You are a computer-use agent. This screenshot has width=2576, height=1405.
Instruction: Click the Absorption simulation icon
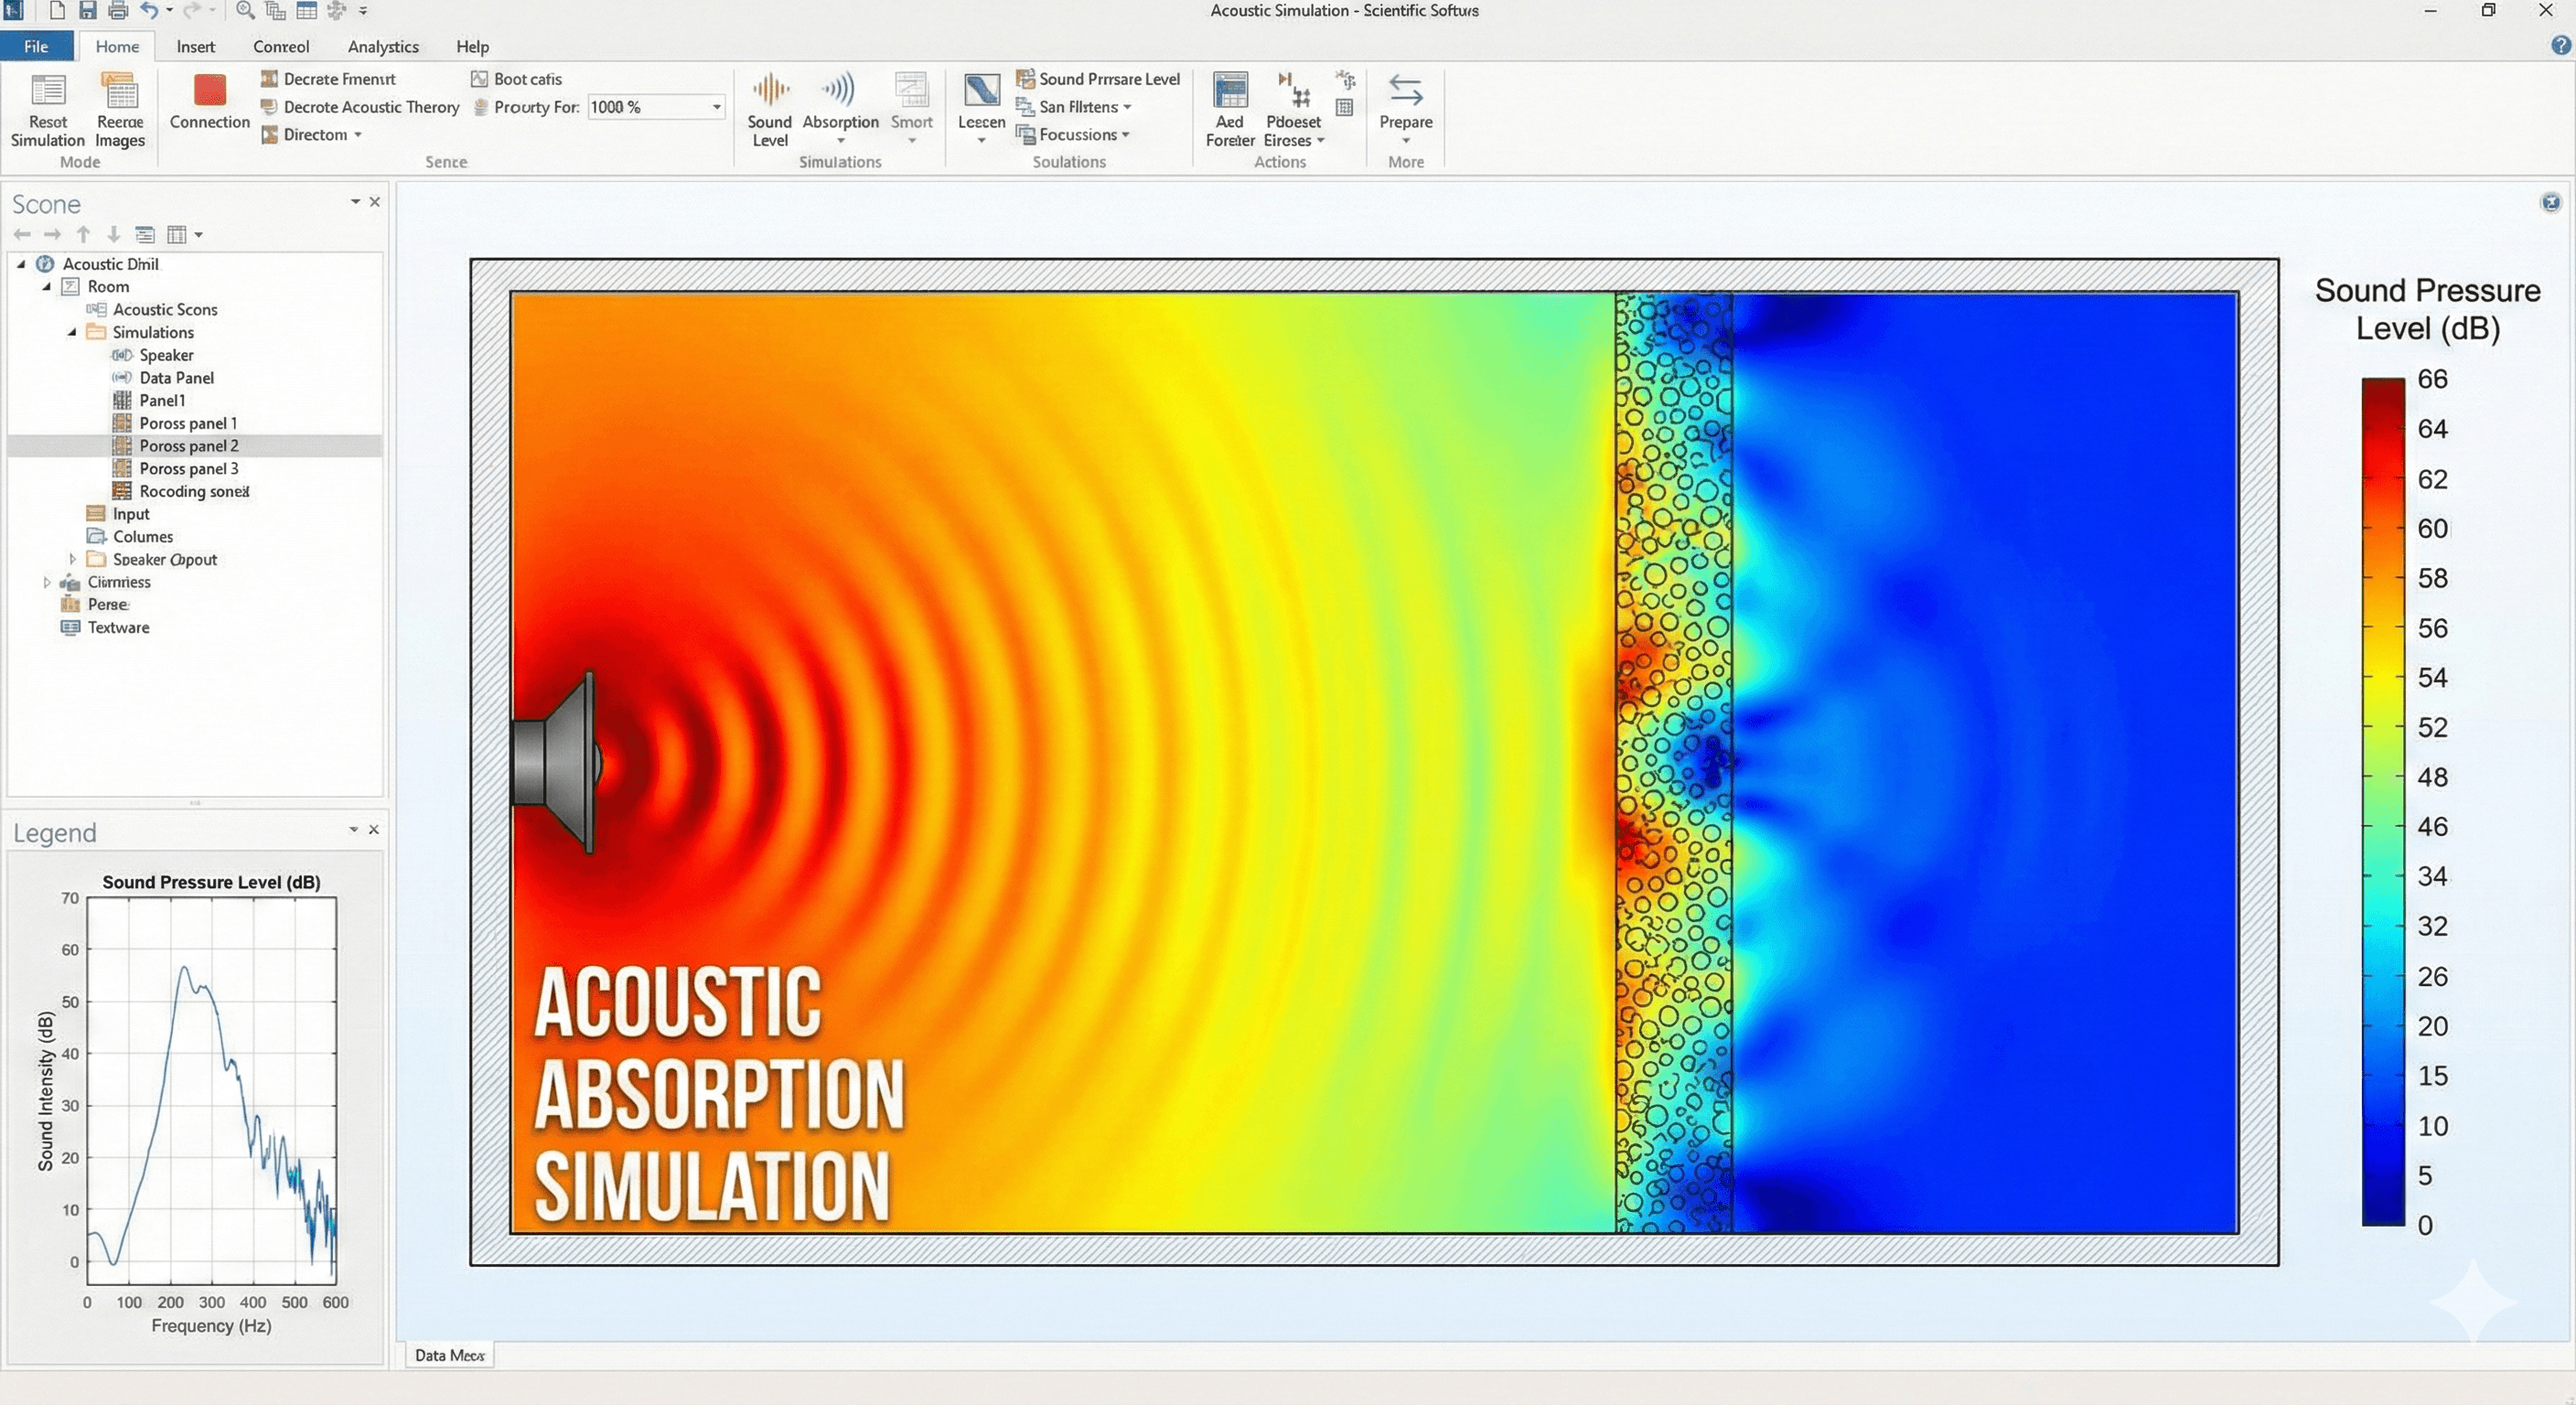tap(839, 91)
